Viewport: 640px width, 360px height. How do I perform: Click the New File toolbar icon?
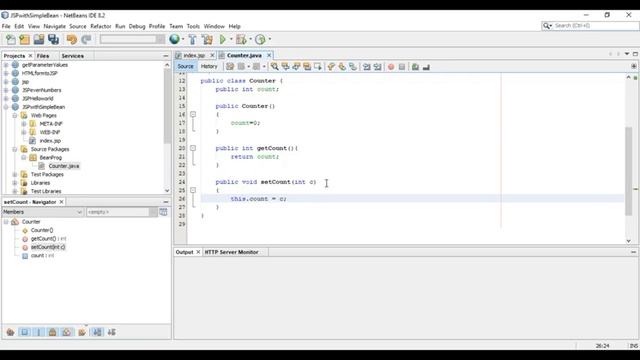click(x=11, y=40)
